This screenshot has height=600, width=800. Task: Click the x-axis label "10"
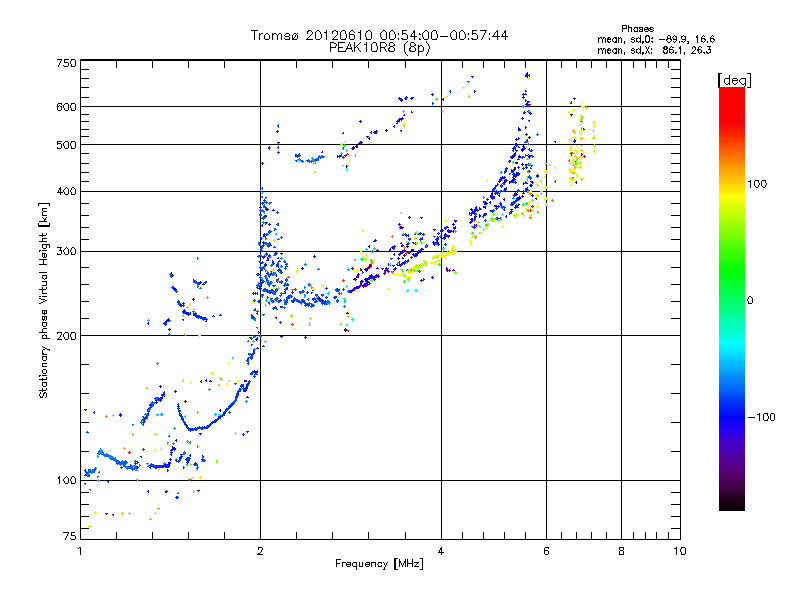tap(680, 551)
